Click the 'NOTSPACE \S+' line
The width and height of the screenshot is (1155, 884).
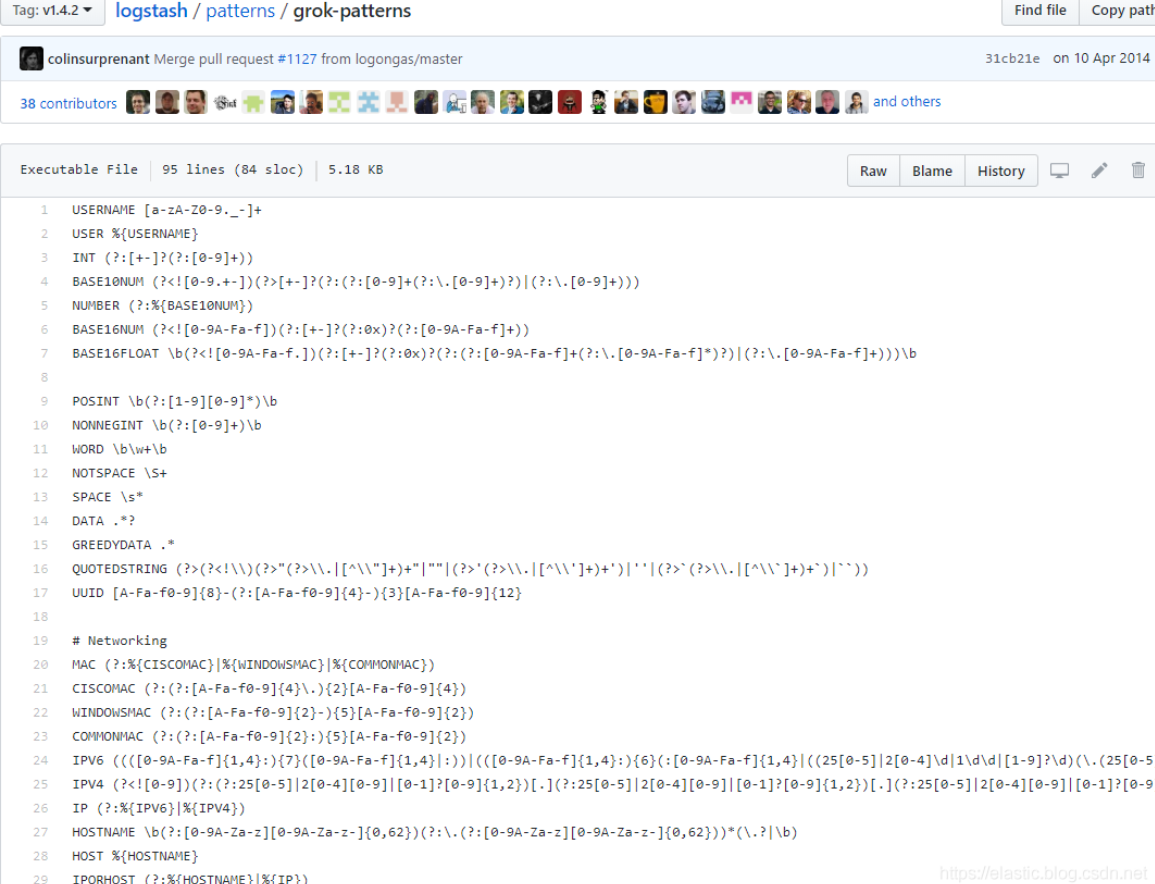pos(119,473)
